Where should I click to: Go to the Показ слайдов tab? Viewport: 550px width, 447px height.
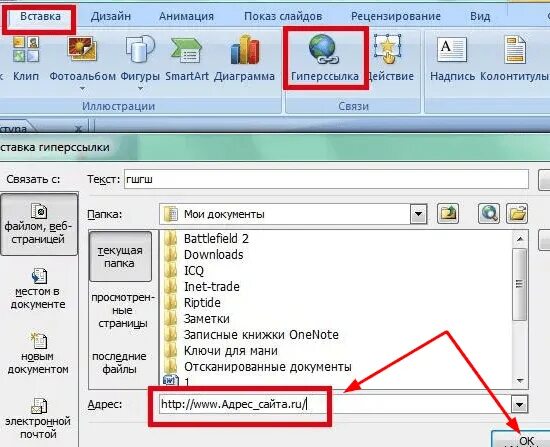(283, 16)
